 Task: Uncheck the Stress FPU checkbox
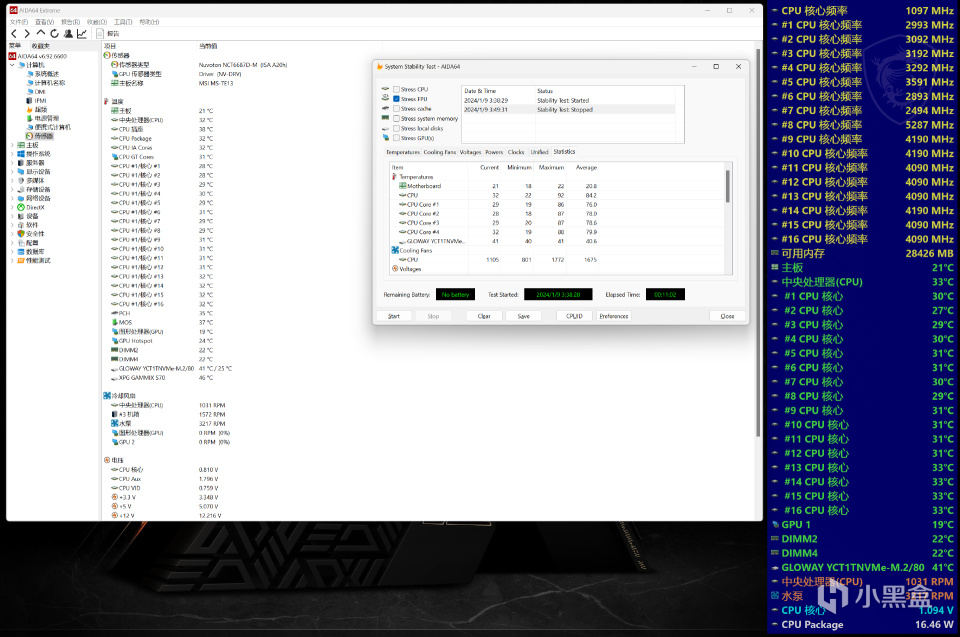tap(397, 99)
